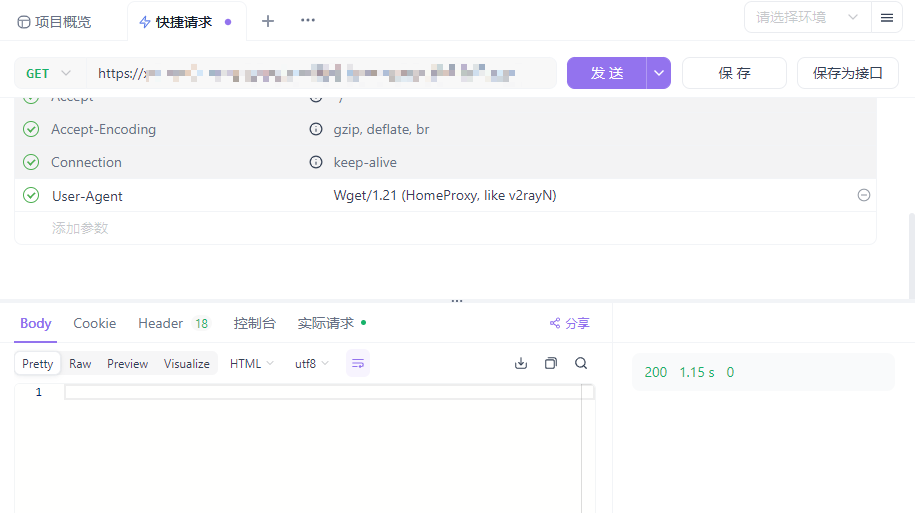Viewport: 915px width, 513px height.
Task: Expand the send button arrow menu
Action: 659,73
